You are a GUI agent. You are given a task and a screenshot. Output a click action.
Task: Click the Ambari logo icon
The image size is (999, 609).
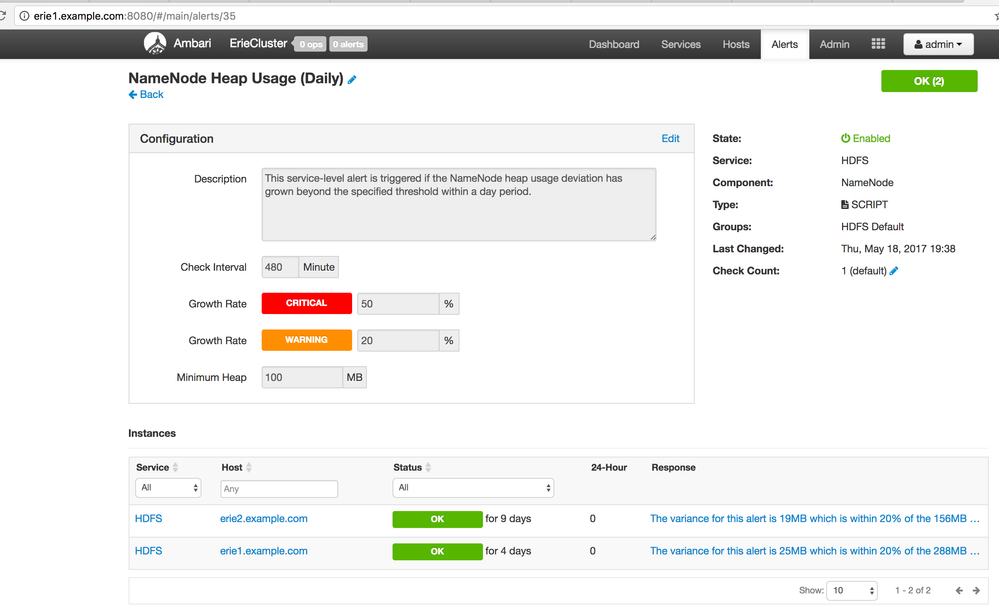click(x=155, y=43)
